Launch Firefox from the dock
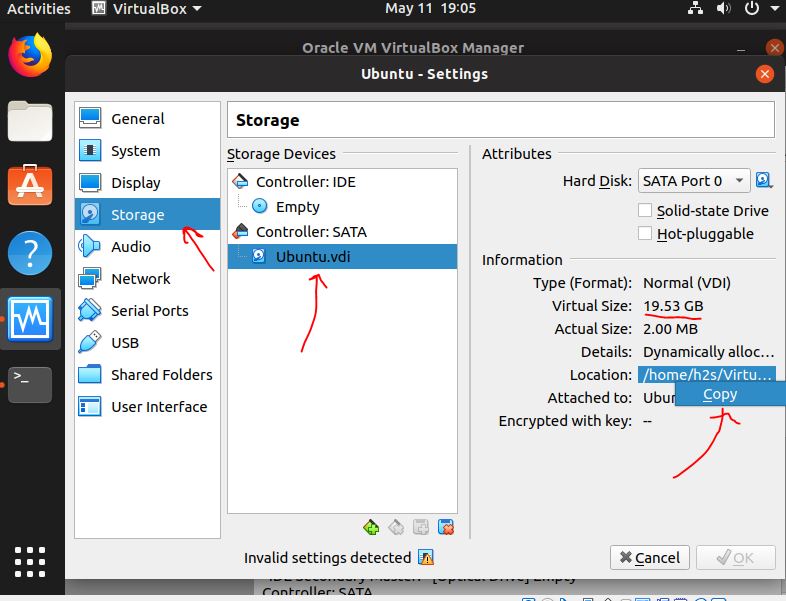This screenshot has width=786, height=601. (x=30, y=55)
